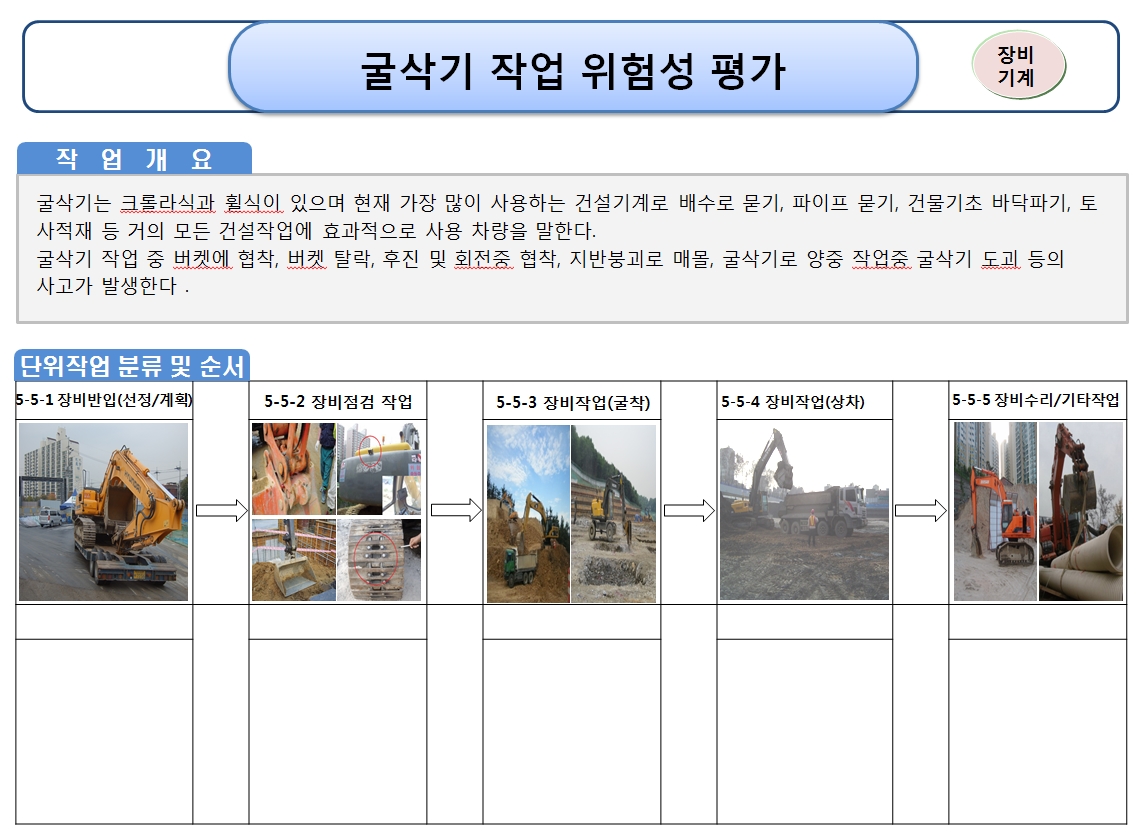Click the arrow between 5-5-1 and 5-5-2
The width and height of the screenshot is (1141, 840).
(222, 510)
